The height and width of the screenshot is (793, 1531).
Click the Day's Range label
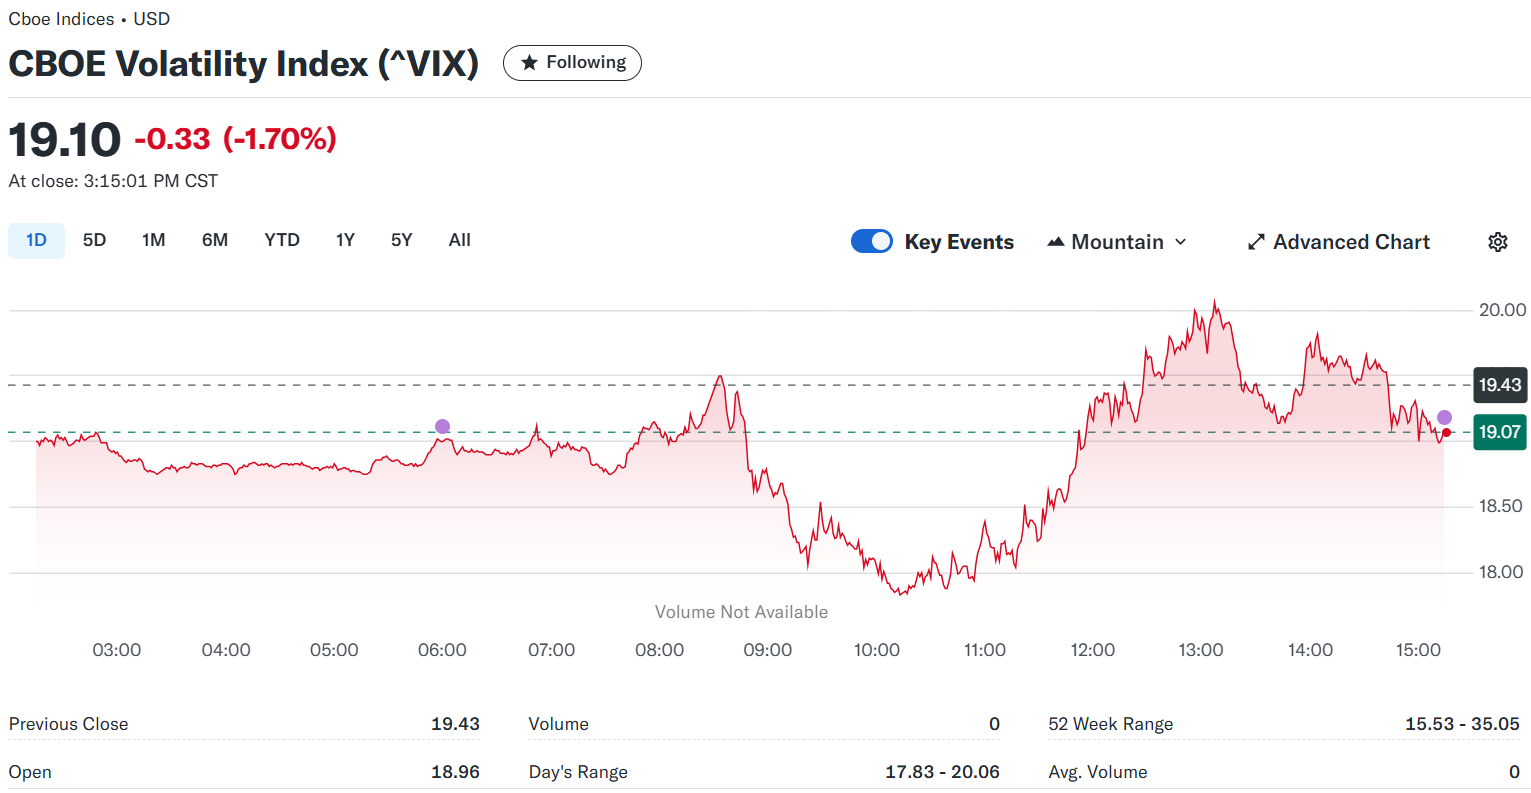coord(578,772)
